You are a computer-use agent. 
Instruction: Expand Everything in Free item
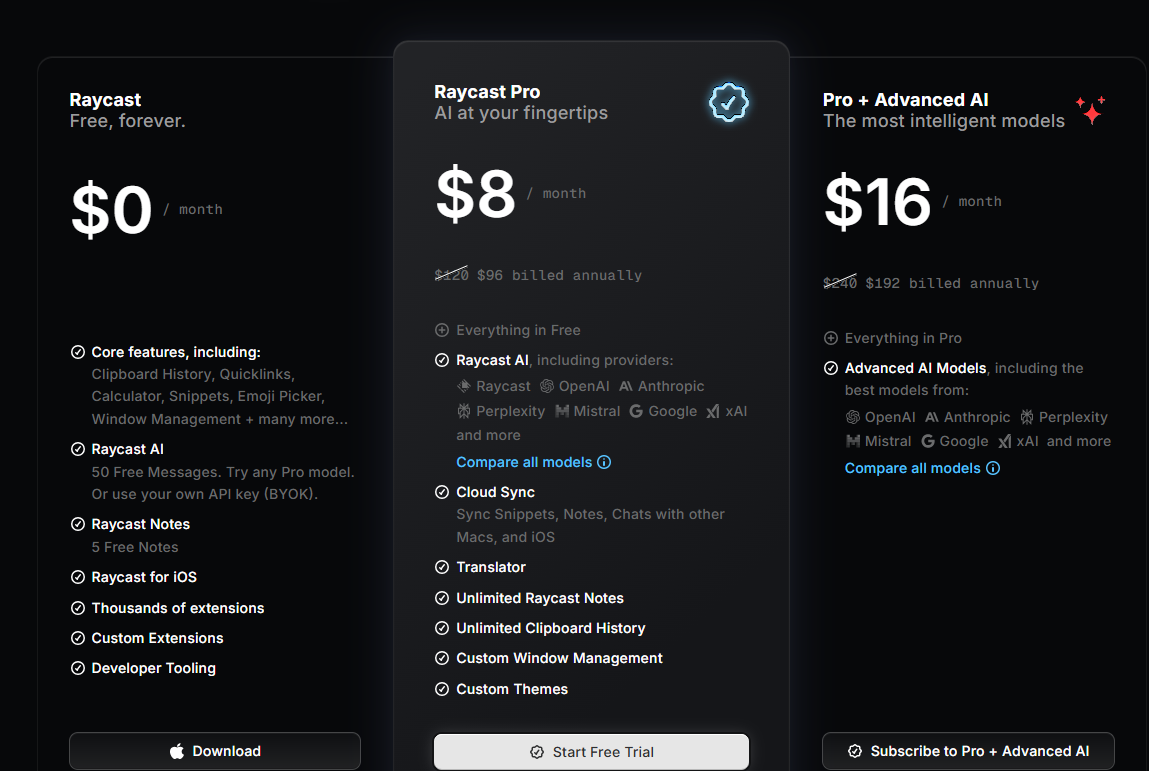(x=441, y=330)
